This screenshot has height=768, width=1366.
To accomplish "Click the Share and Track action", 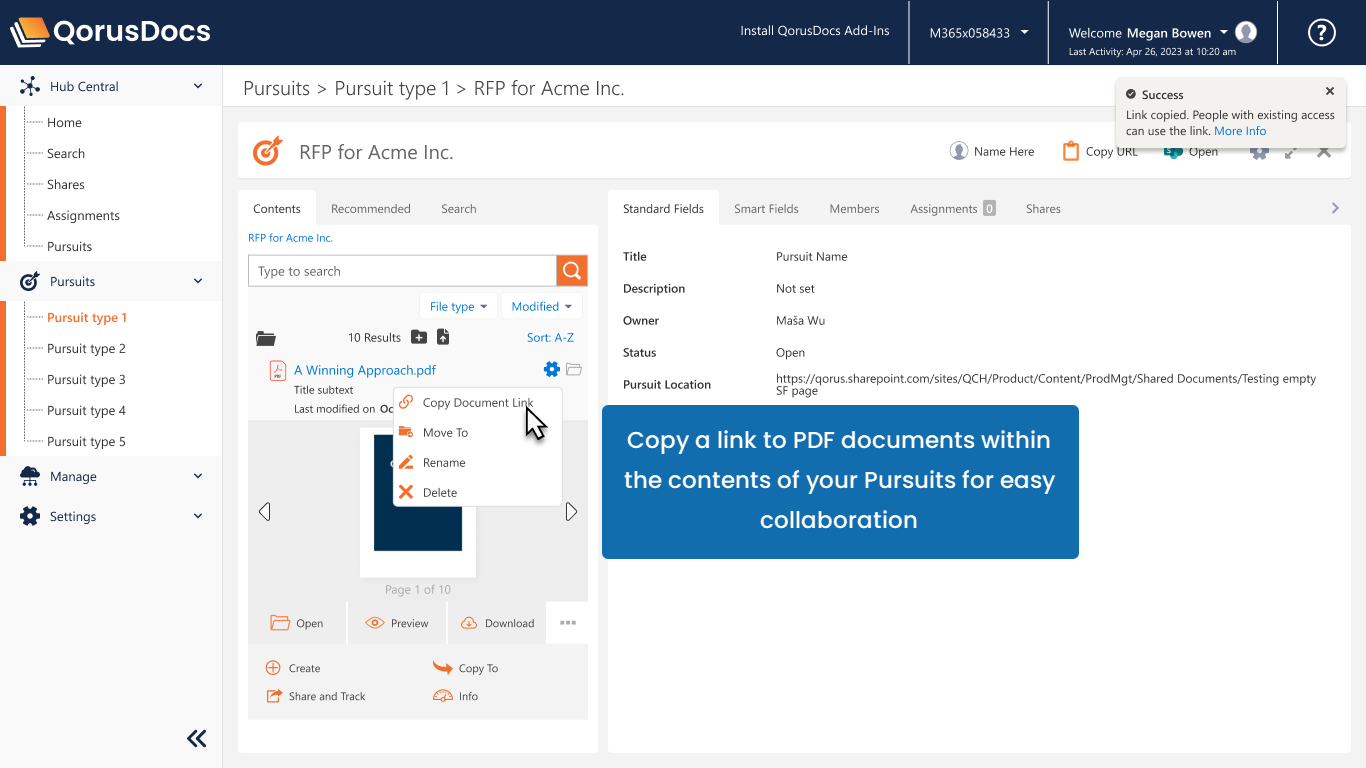I will click(x=315, y=696).
